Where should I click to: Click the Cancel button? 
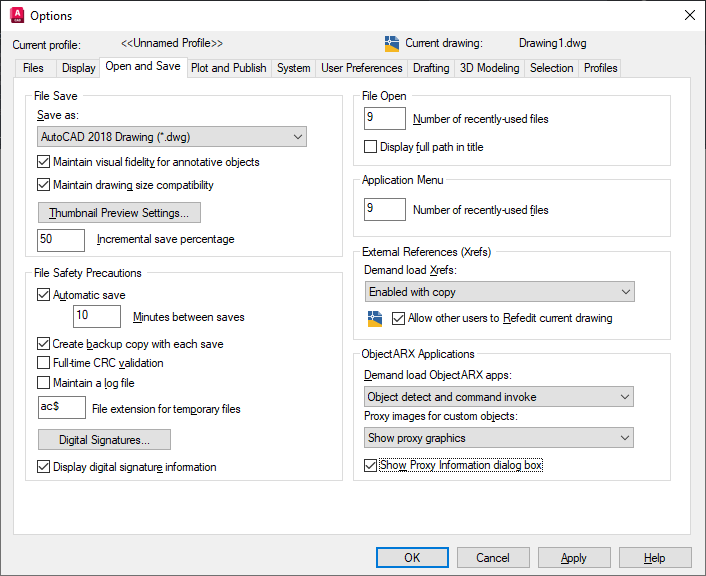493,558
